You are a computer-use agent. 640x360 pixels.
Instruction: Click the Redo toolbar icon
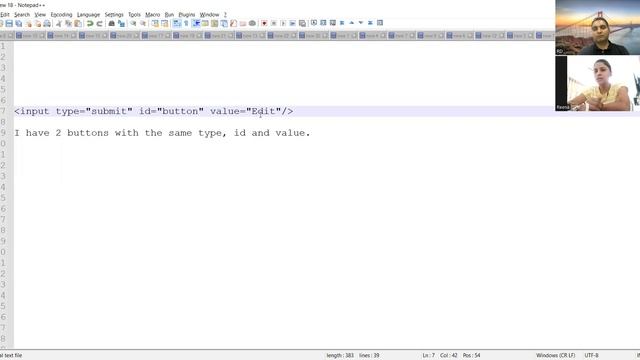pyautogui.click(x=99, y=23)
